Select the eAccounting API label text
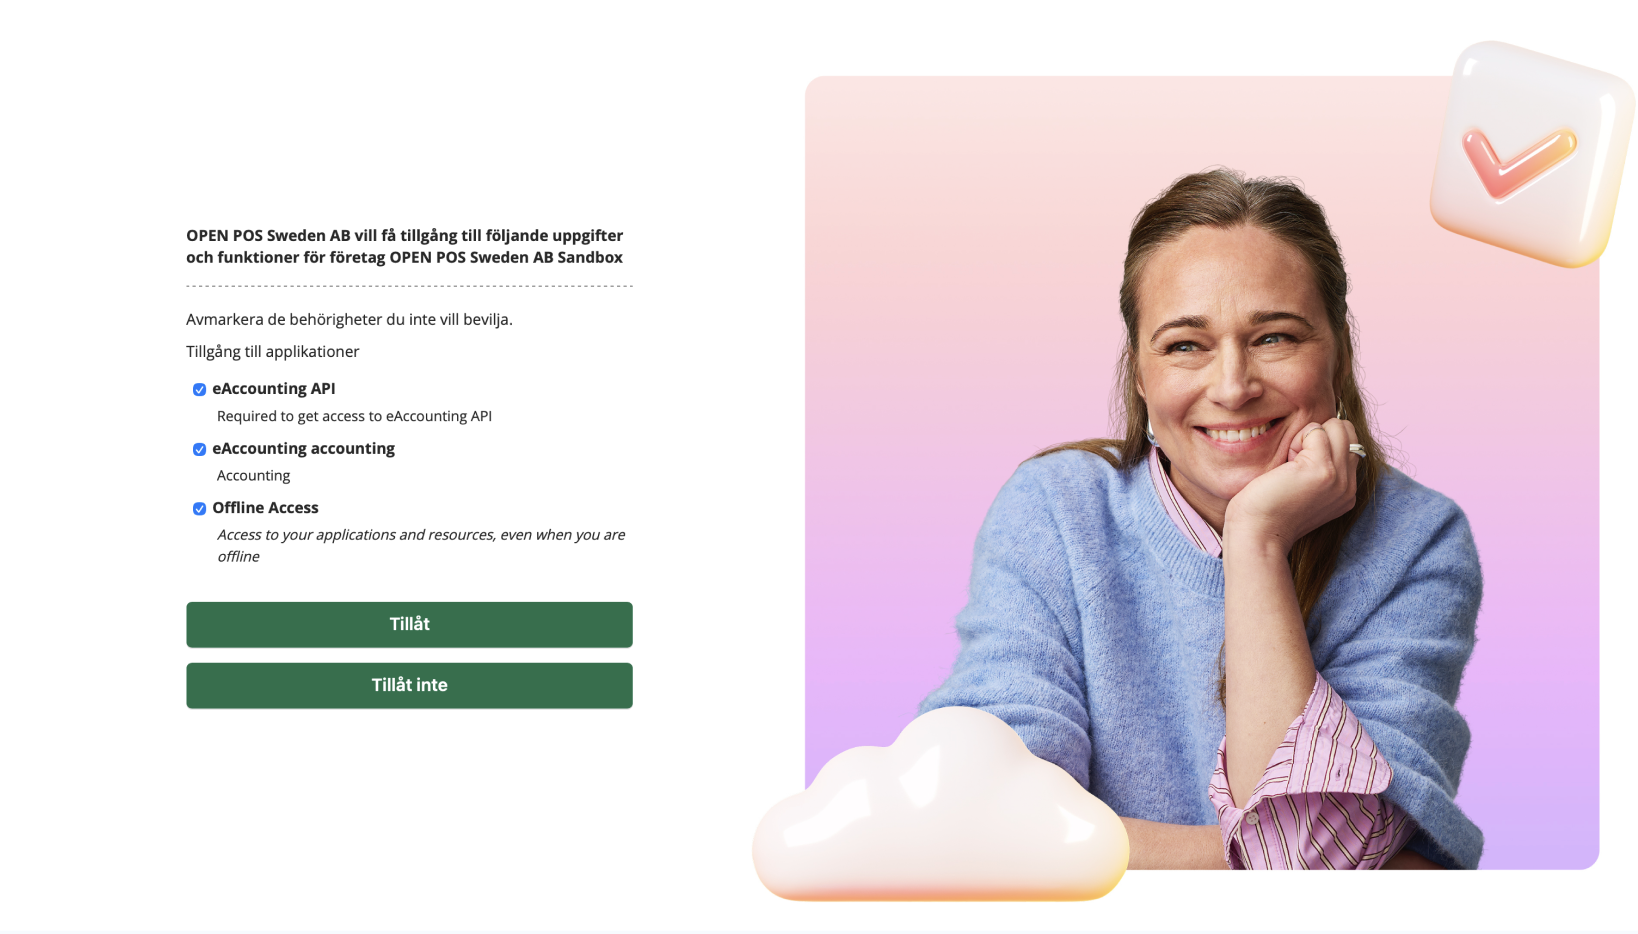This screenshot has width=1638, height=934. point(274,389)
